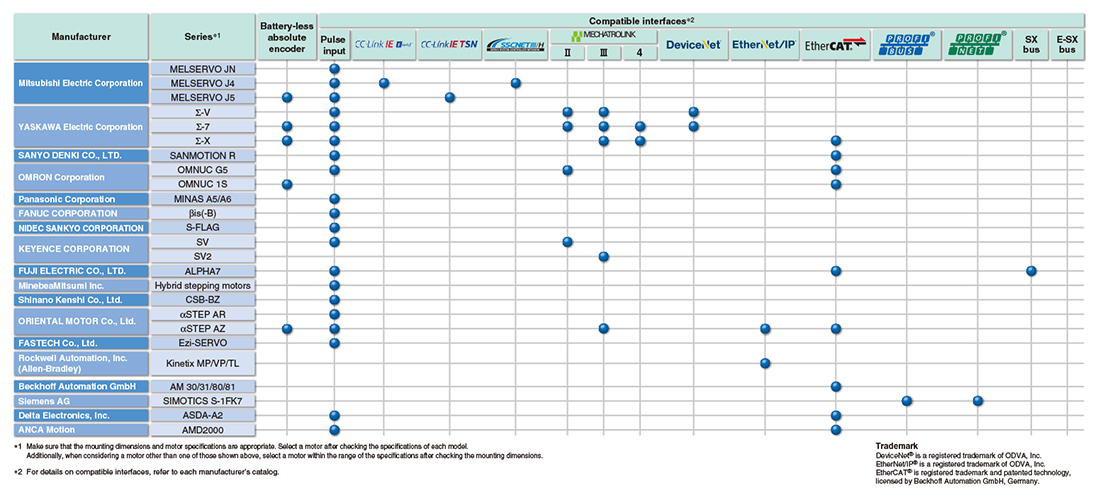
Task: Select Beckhoff Automation GmbH cell
Action: (x=81, y=387)
